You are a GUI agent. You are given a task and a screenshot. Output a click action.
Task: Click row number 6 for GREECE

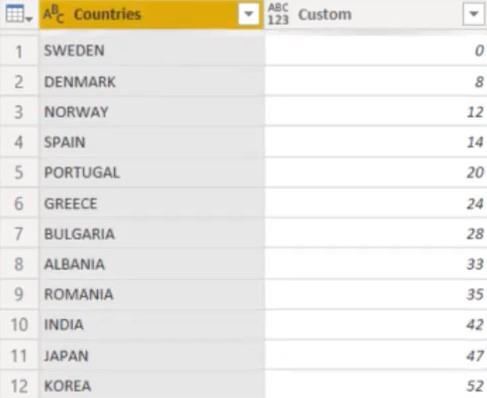(19, 203)
